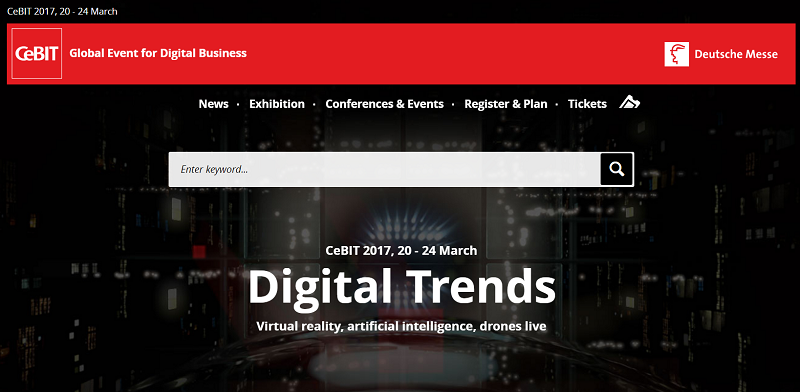Click the Deutsche Messe head-profile logo icon

tap(677, 54)
